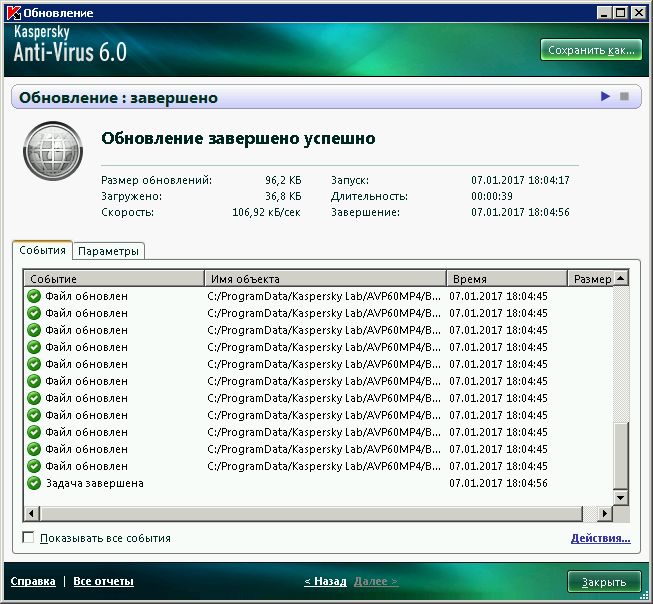
Task: Sort by the Время column header
Action: pyautogui.click(x=507, y=279)
